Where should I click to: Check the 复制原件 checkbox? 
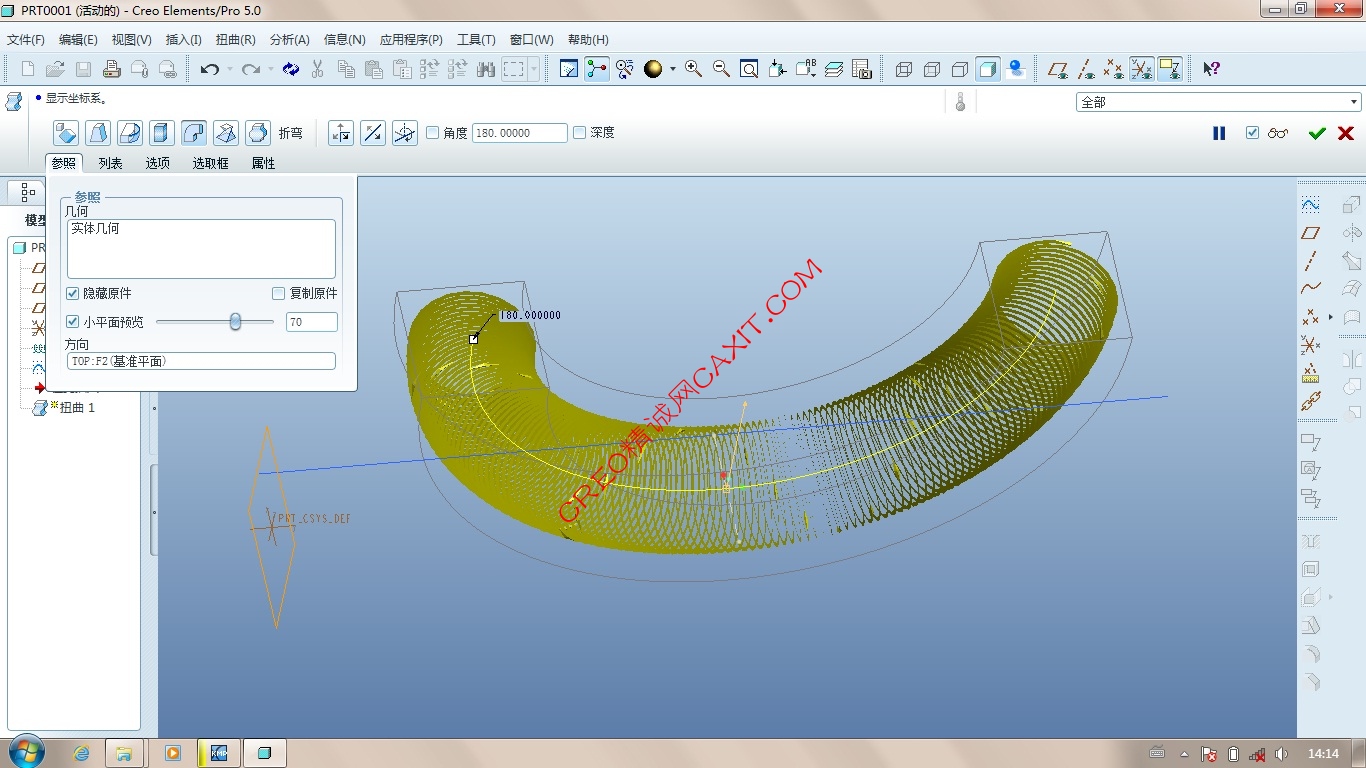(x=279, y=293)
